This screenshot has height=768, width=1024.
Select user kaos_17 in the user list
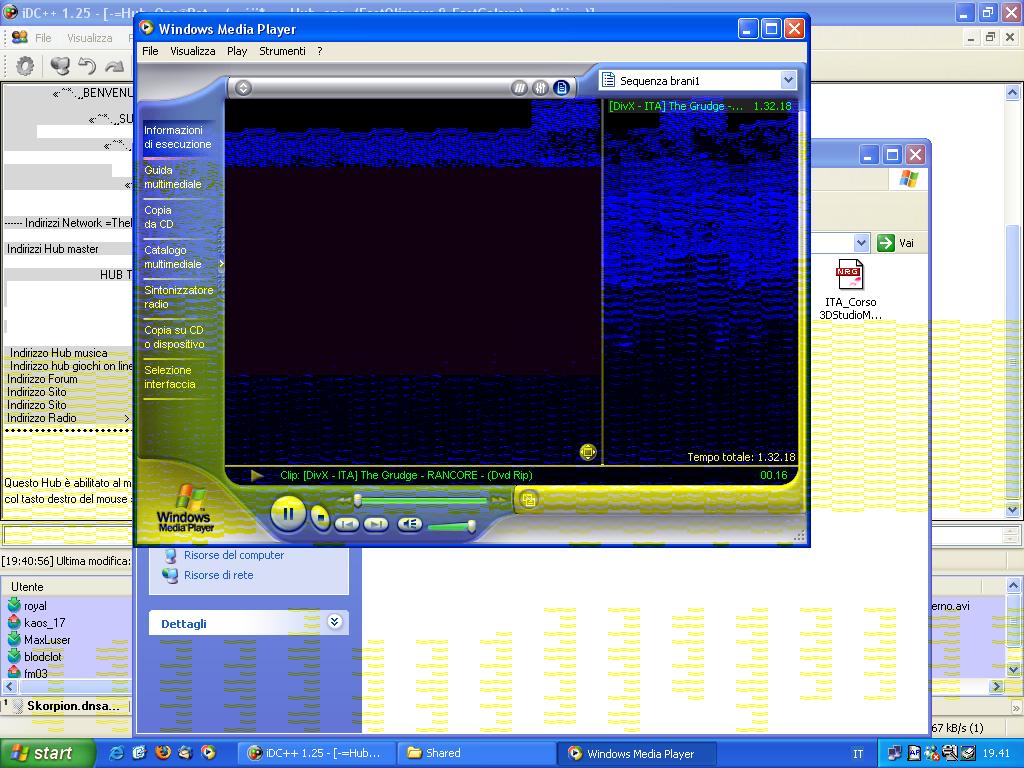(44, 623)
